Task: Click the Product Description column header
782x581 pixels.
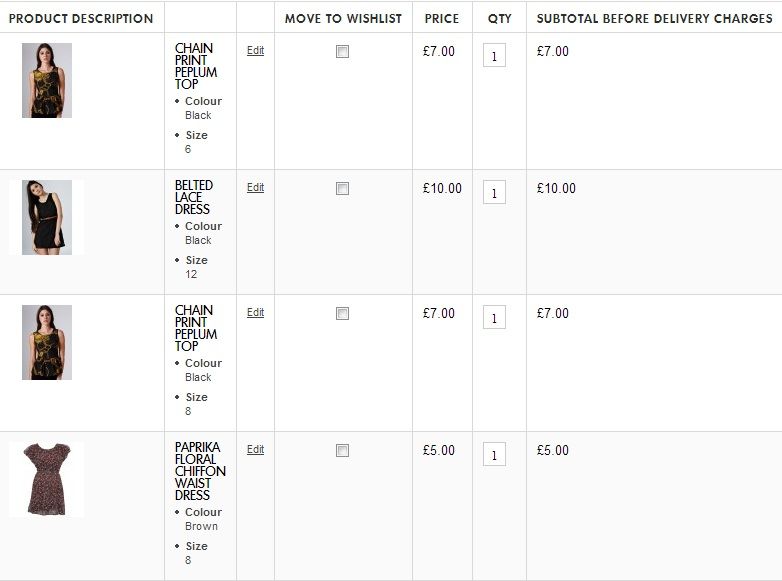Action: point(81,18)
